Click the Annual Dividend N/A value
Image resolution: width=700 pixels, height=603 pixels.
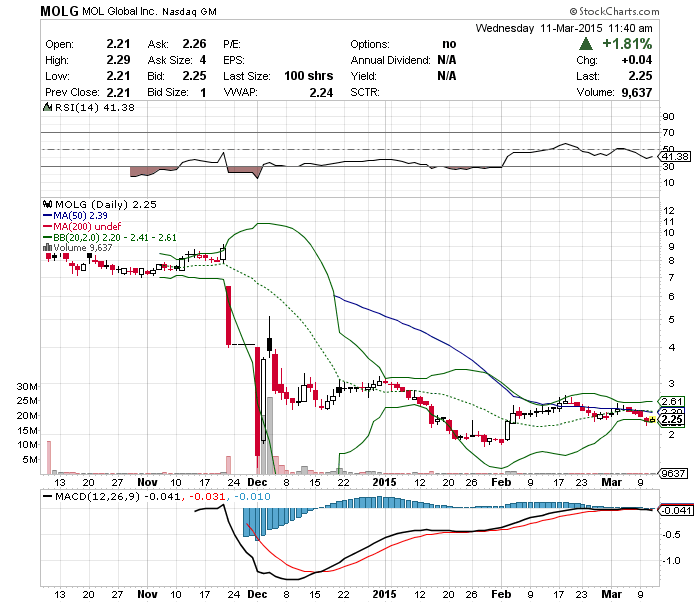click(x=447, y=60)
